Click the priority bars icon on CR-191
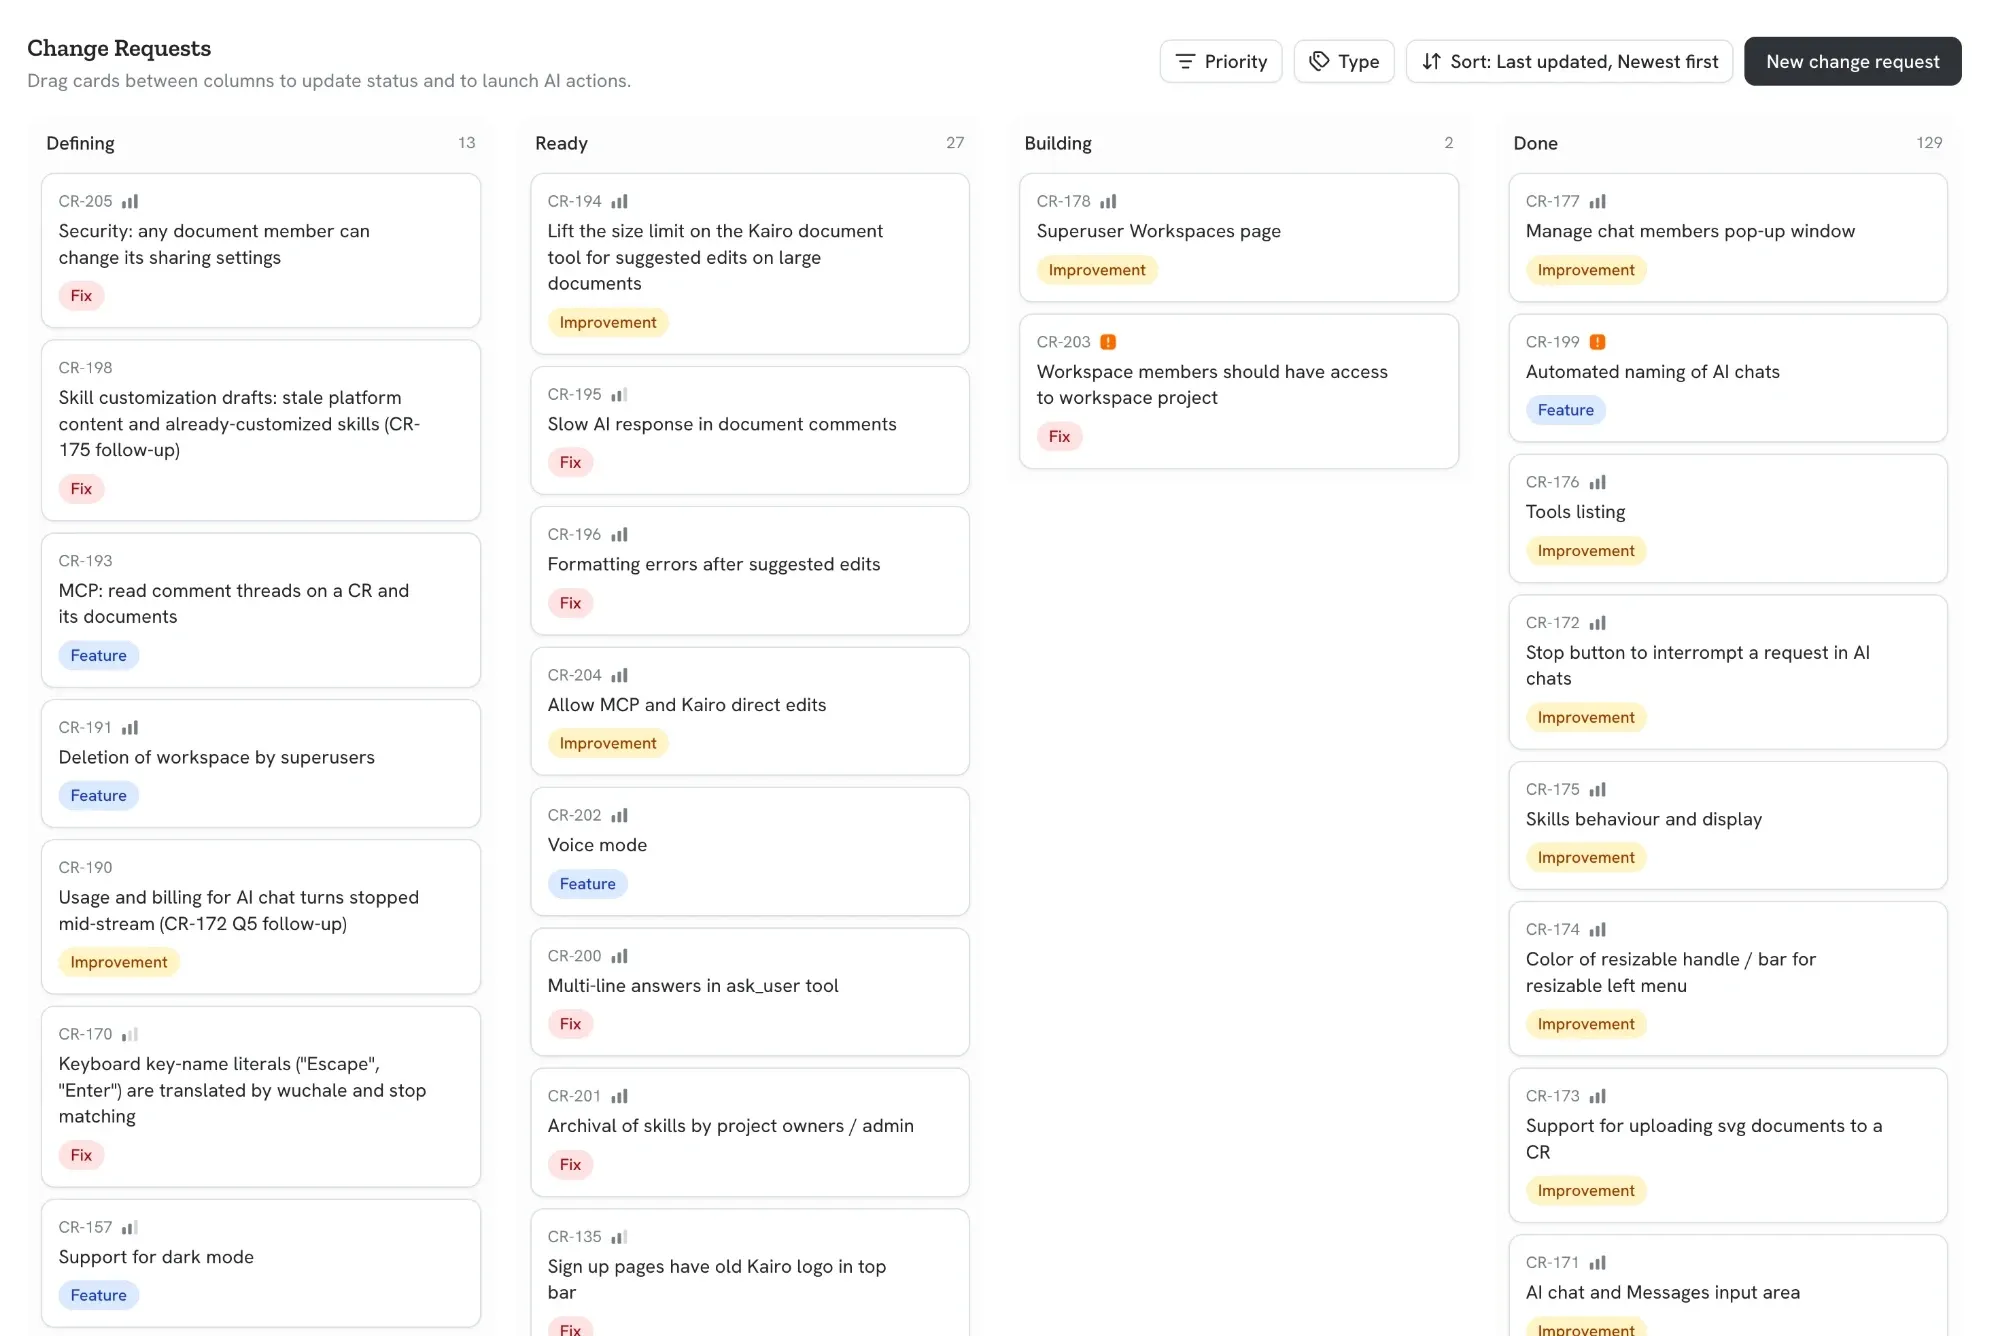Image resolution: width=1996 pixels, height=1336 pixels. pos(130,728)
